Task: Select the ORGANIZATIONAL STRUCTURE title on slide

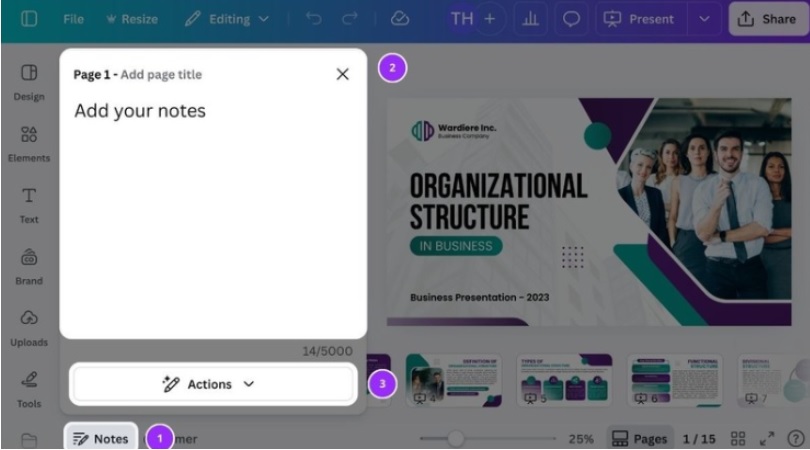Action: (499, 201)
